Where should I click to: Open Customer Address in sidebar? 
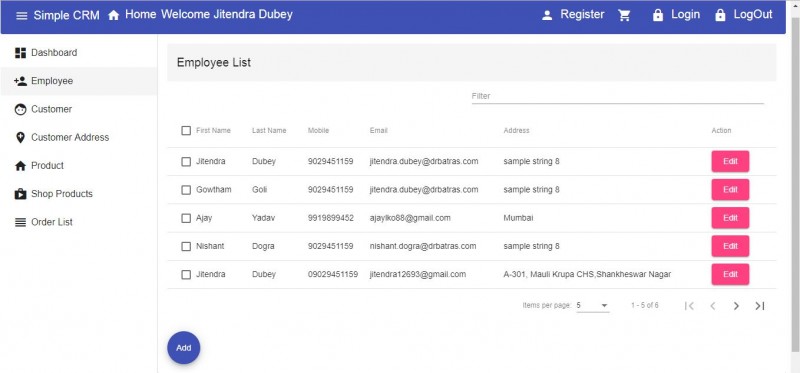pos(79,138)
